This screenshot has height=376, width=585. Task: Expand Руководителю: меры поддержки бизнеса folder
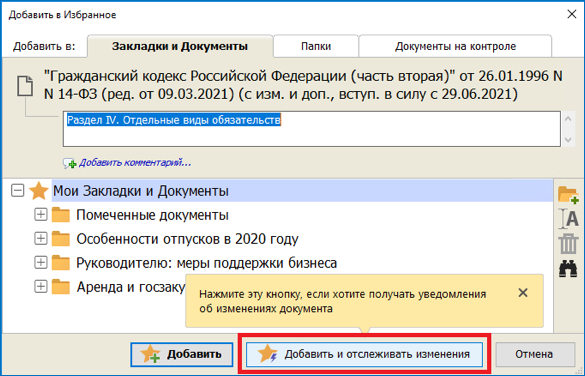[41, 262]
